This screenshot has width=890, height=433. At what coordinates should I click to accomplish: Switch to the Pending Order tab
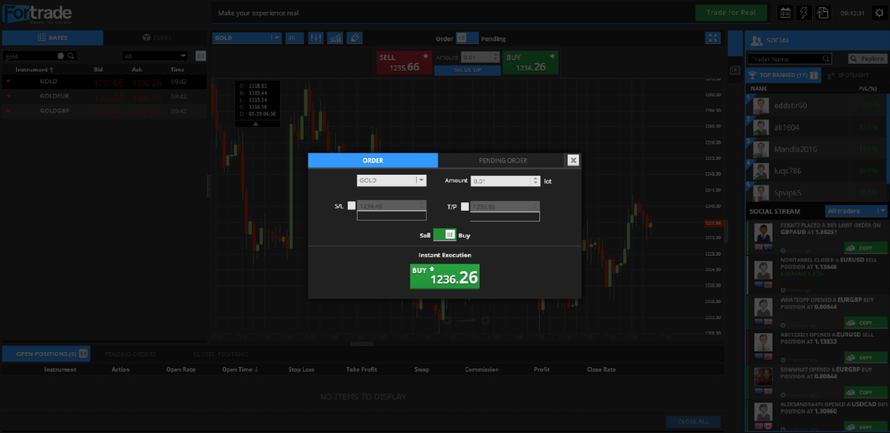coord(502,160)
